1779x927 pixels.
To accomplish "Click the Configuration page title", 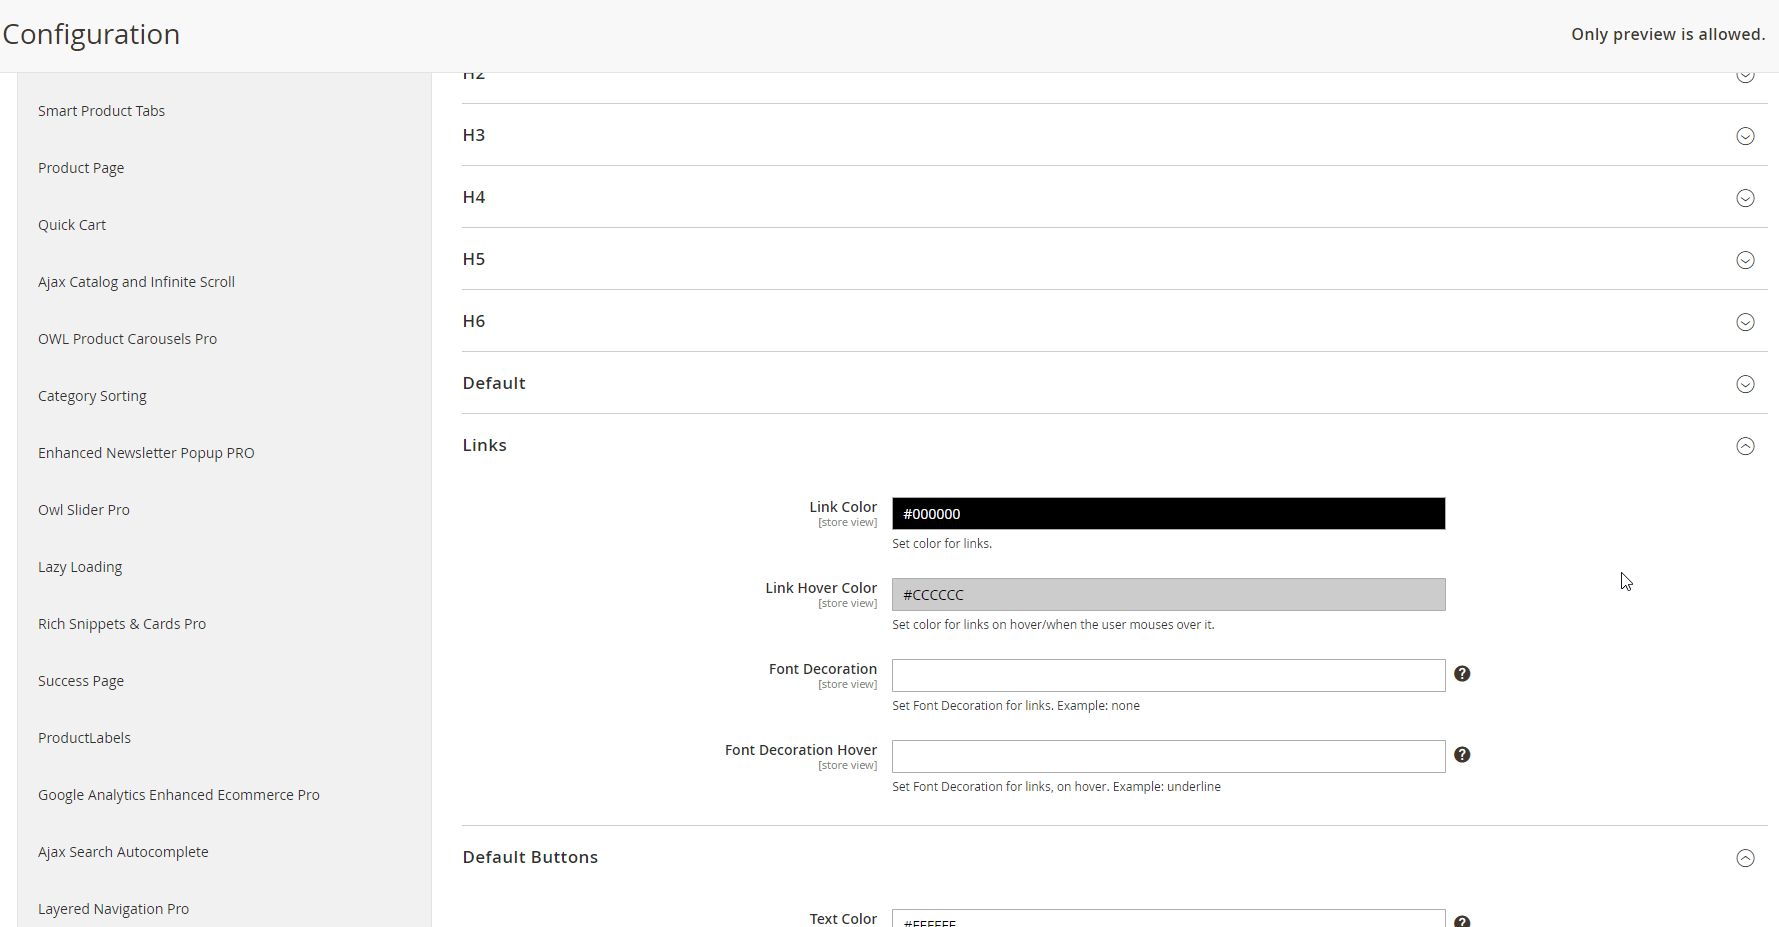I will pos(91,34).
